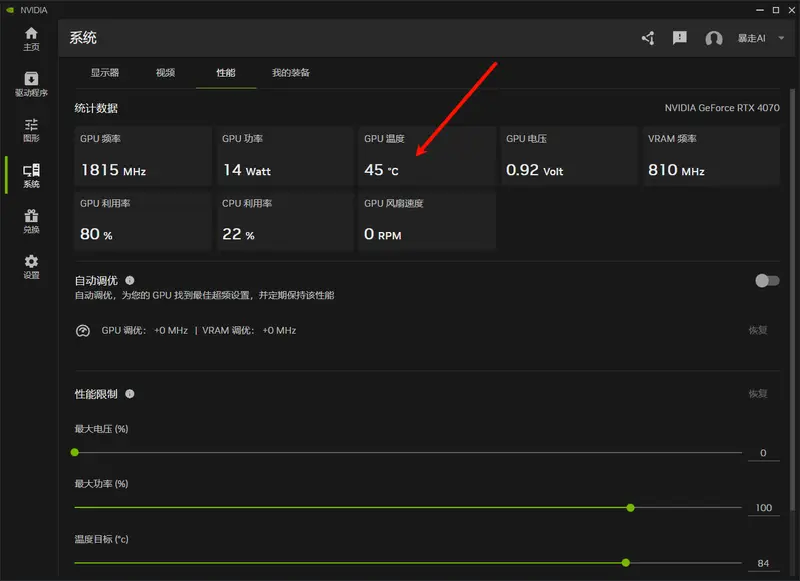Click the 最大电压 value field
Viewport: 800px width, 581px height.
click(x=763, y=453)
